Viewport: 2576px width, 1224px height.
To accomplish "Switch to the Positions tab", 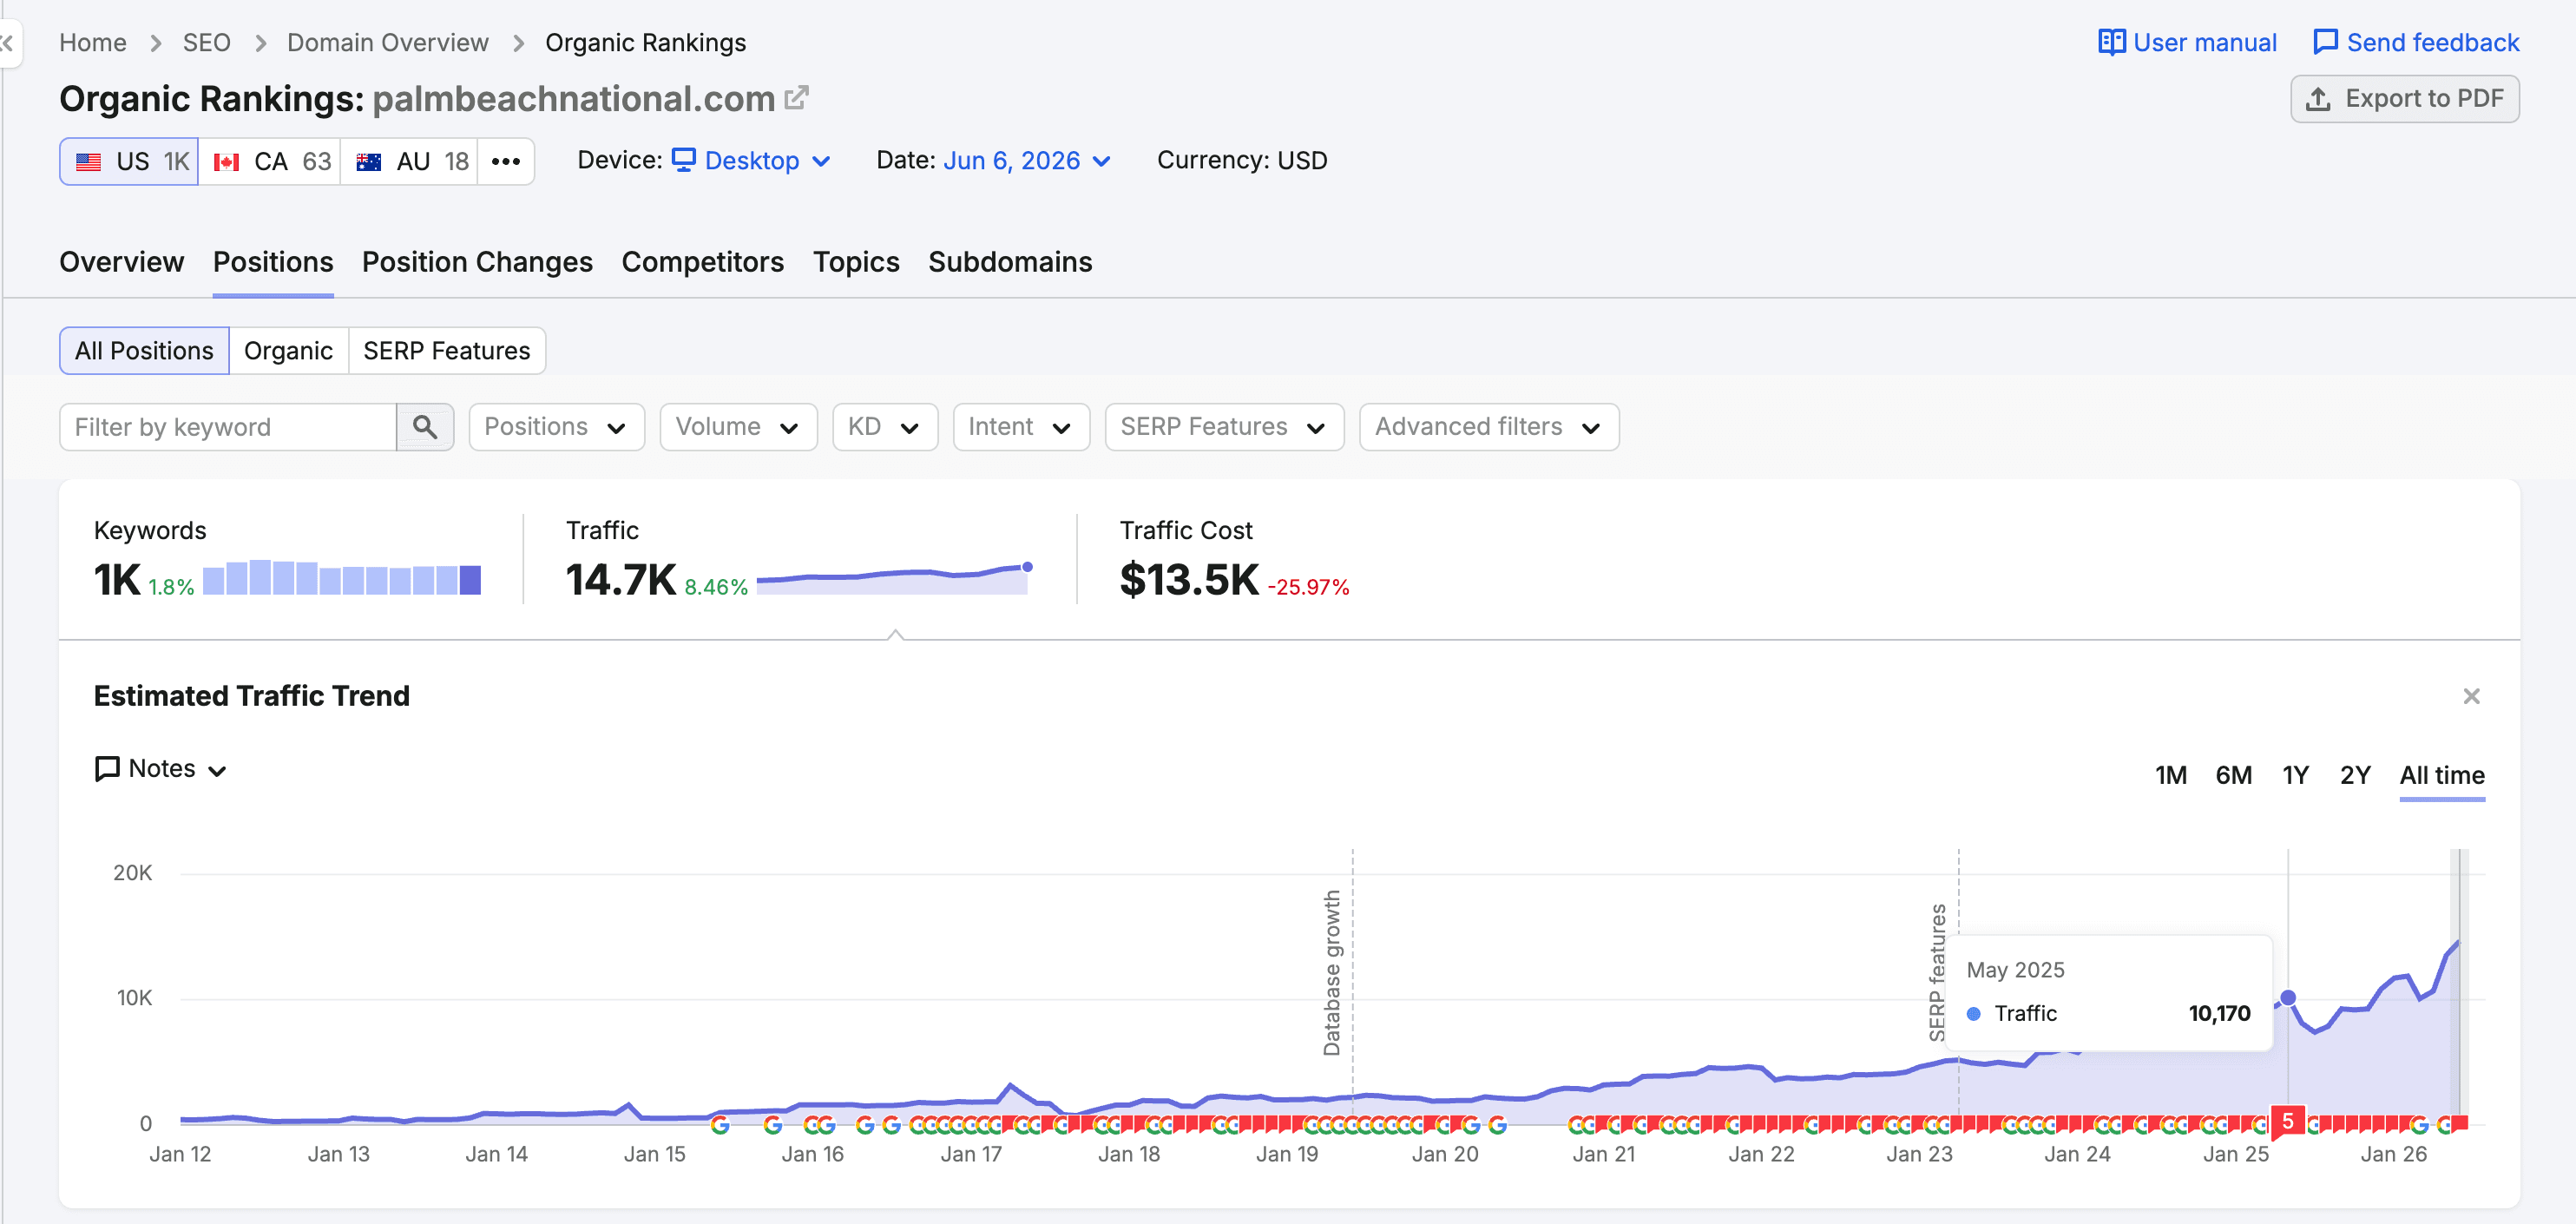I will (273, 262).
